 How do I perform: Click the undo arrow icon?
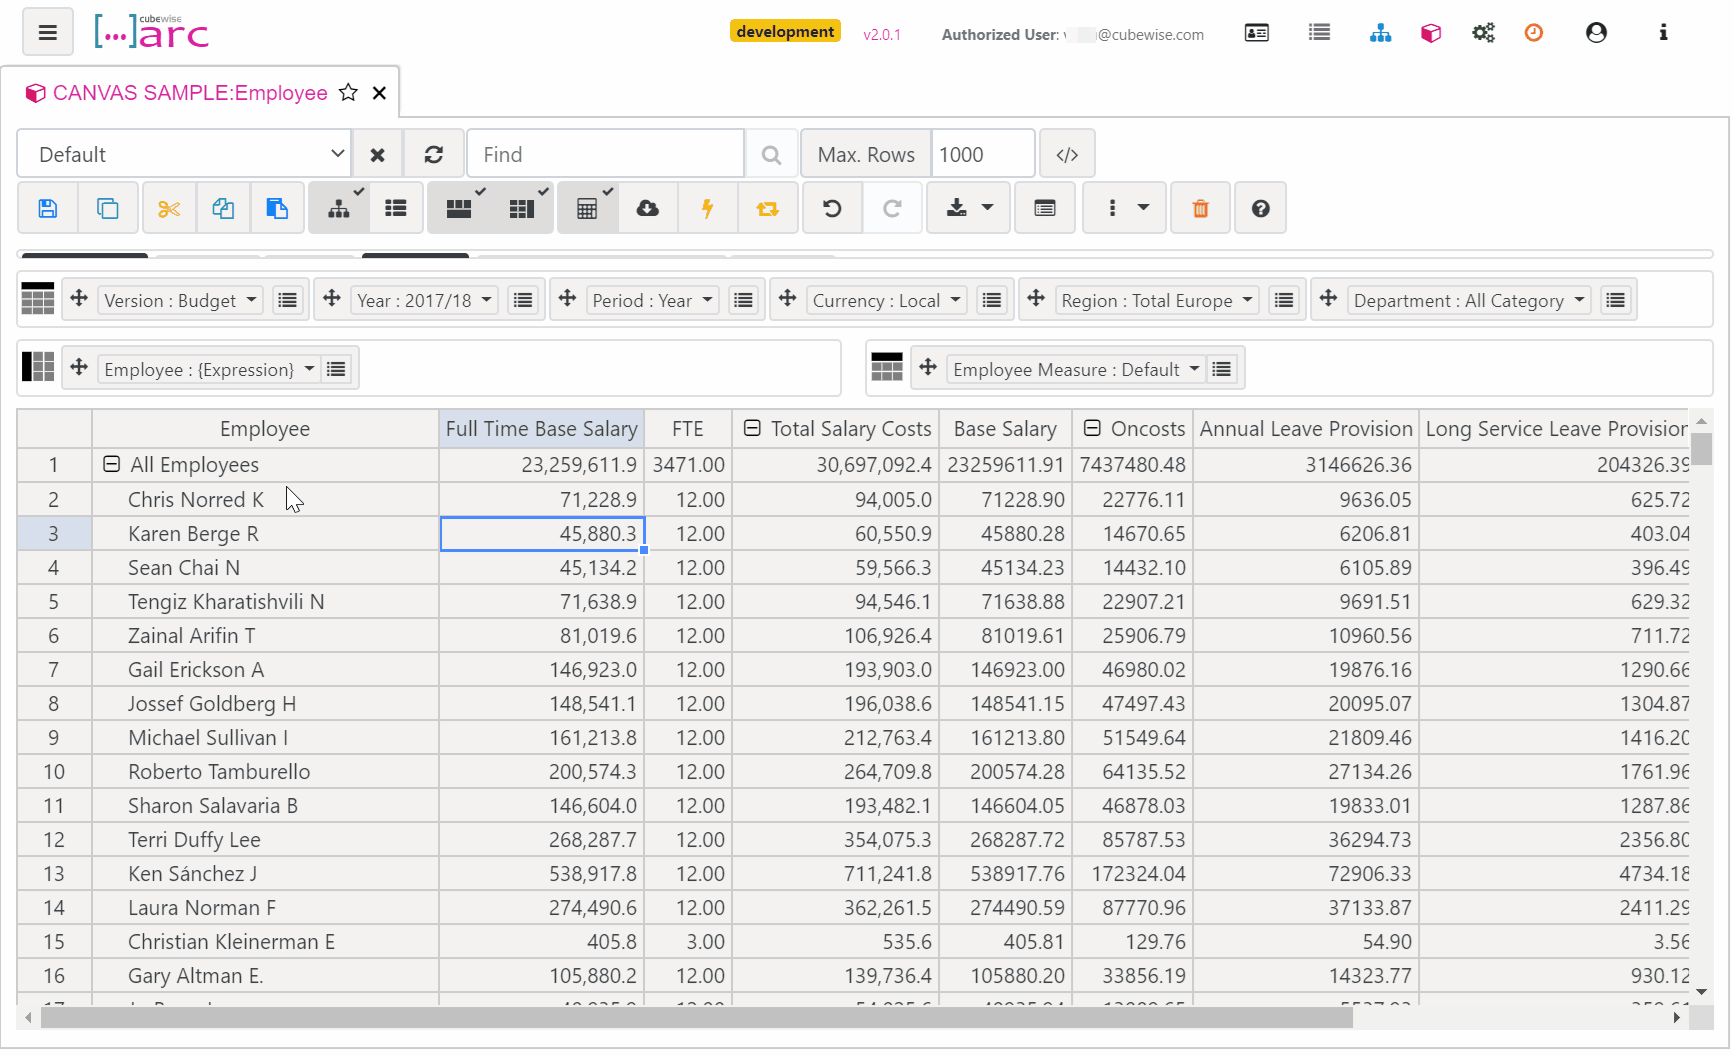tap(832, 208)
